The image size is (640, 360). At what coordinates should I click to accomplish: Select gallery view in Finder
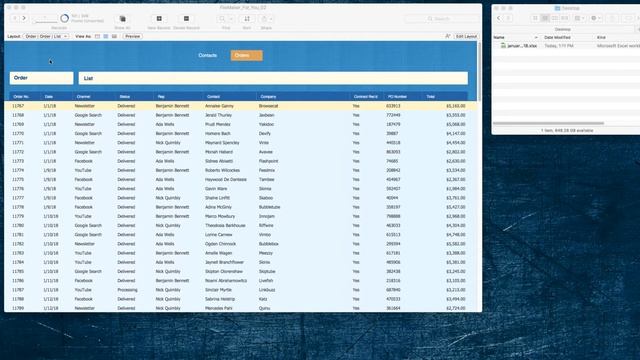coord(564,18)
